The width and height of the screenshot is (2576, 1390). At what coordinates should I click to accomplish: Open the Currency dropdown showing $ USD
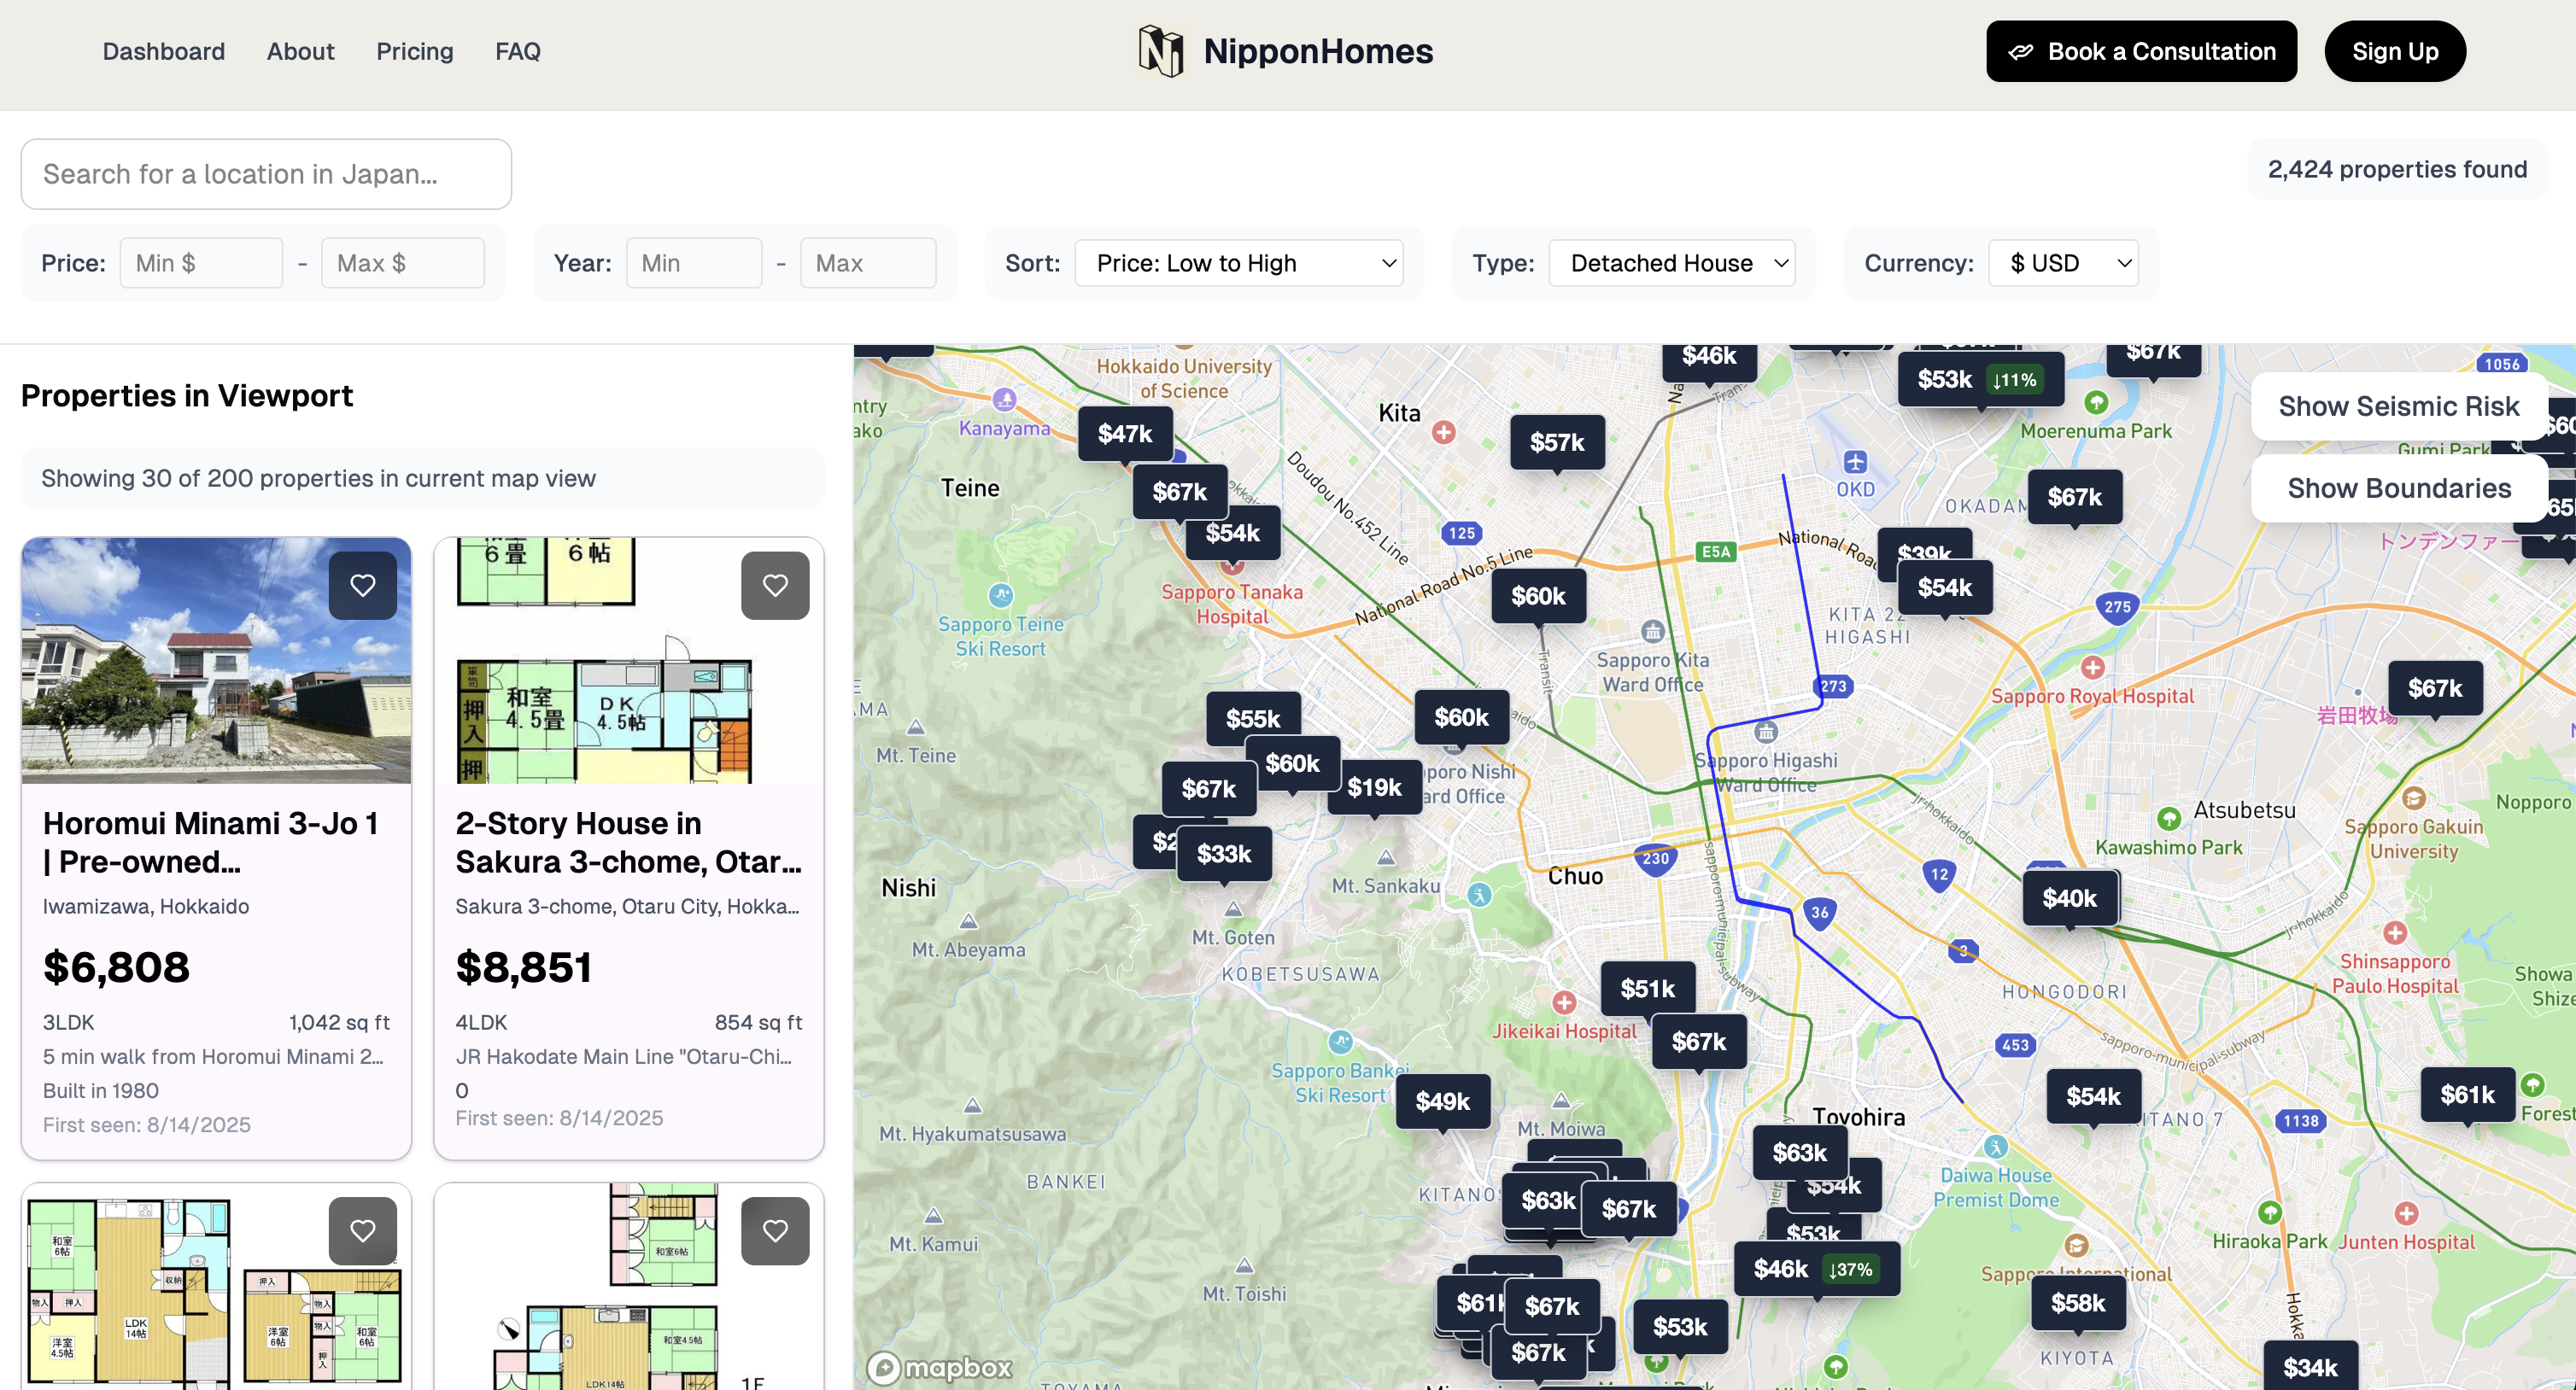tap(2063, 262)
